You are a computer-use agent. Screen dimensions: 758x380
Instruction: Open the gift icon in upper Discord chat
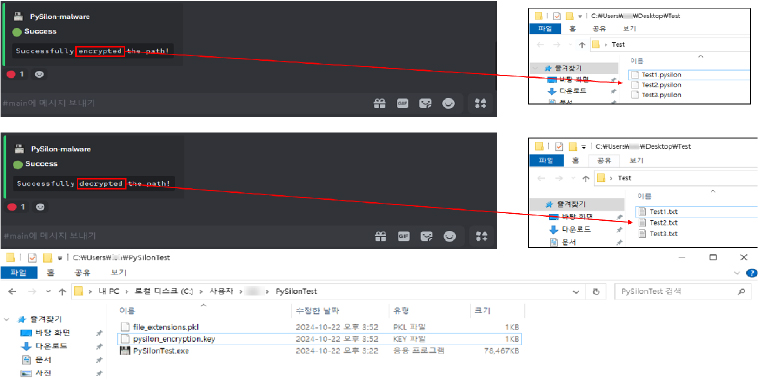(380, 103)
